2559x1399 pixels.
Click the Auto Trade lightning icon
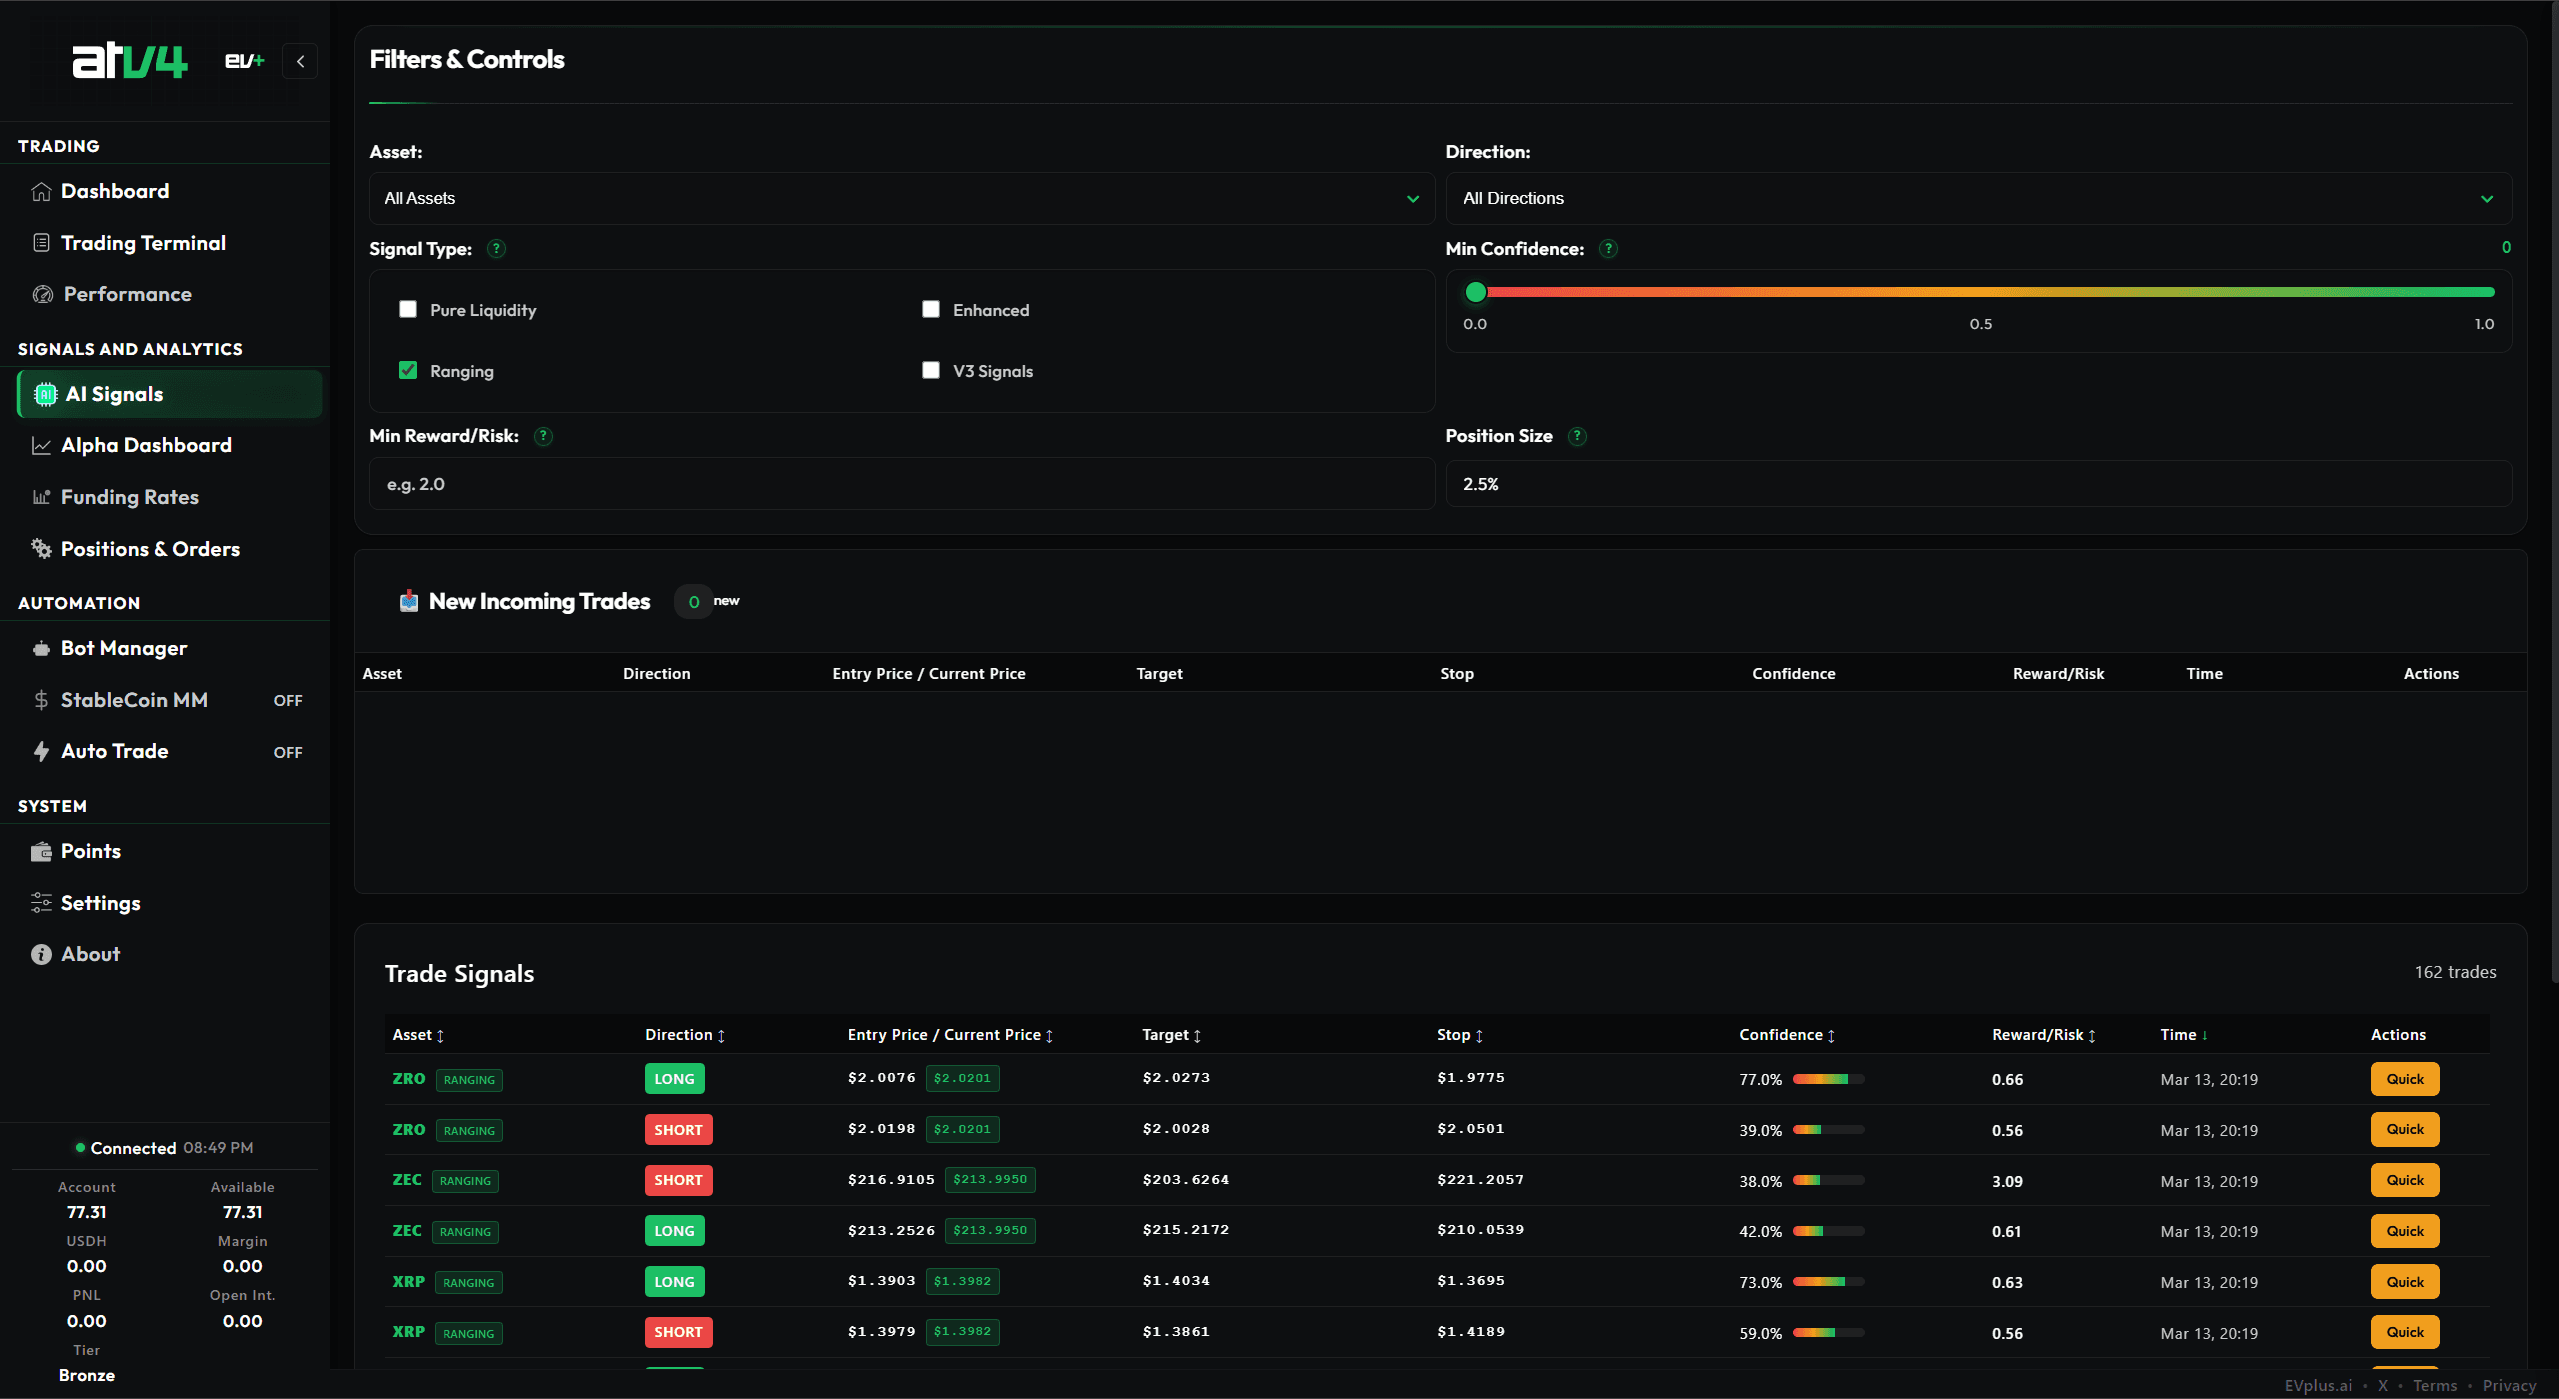(x=41, y=751)
